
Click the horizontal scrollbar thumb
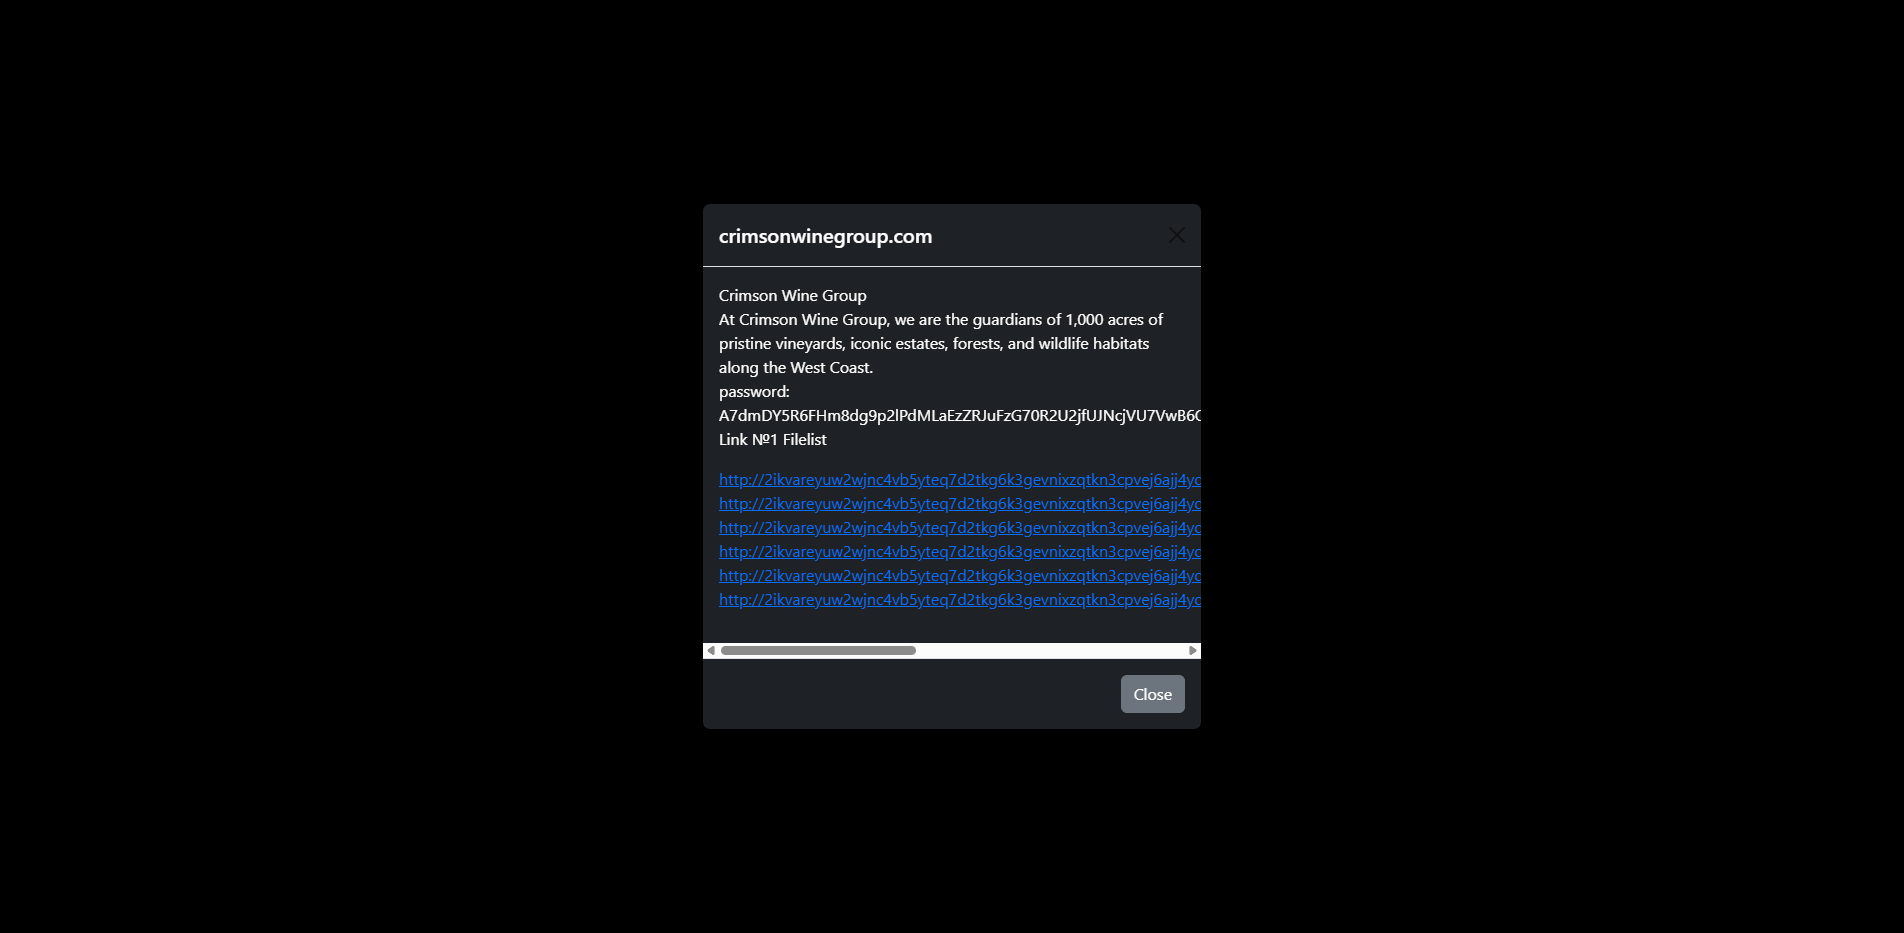pos(818,651)
